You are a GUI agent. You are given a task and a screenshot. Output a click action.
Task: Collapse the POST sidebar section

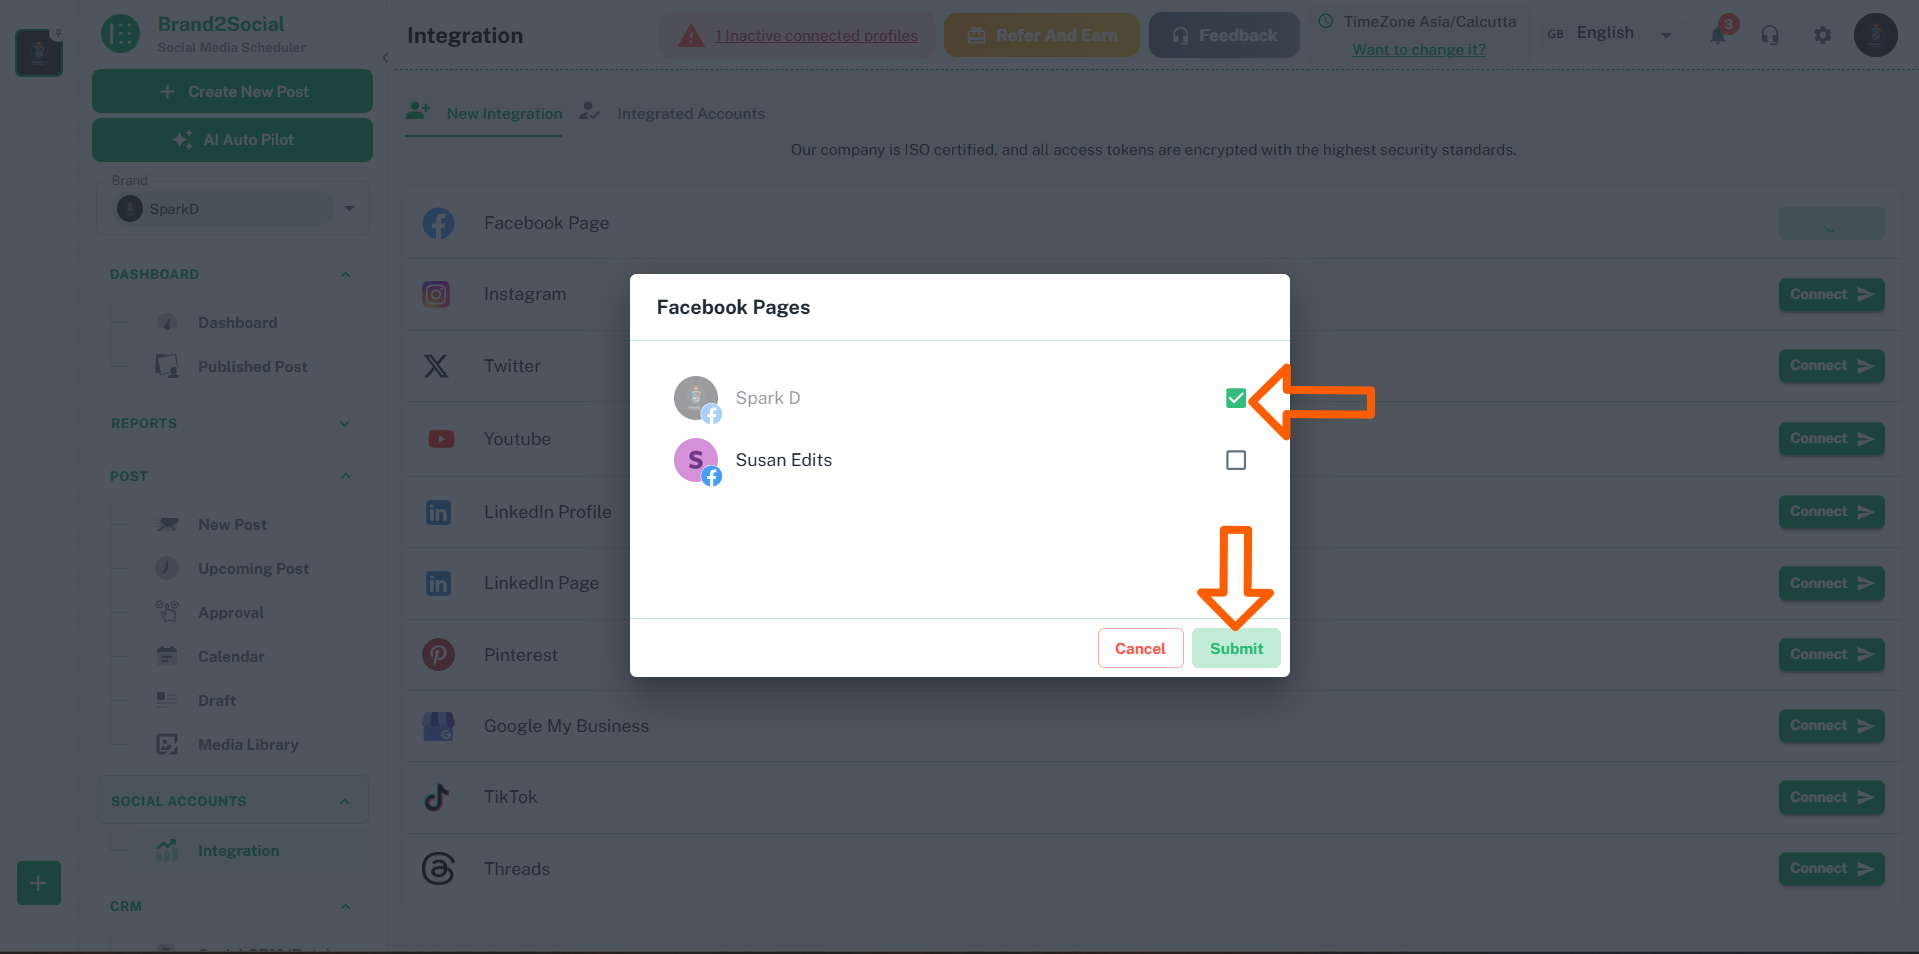(345, 475)
